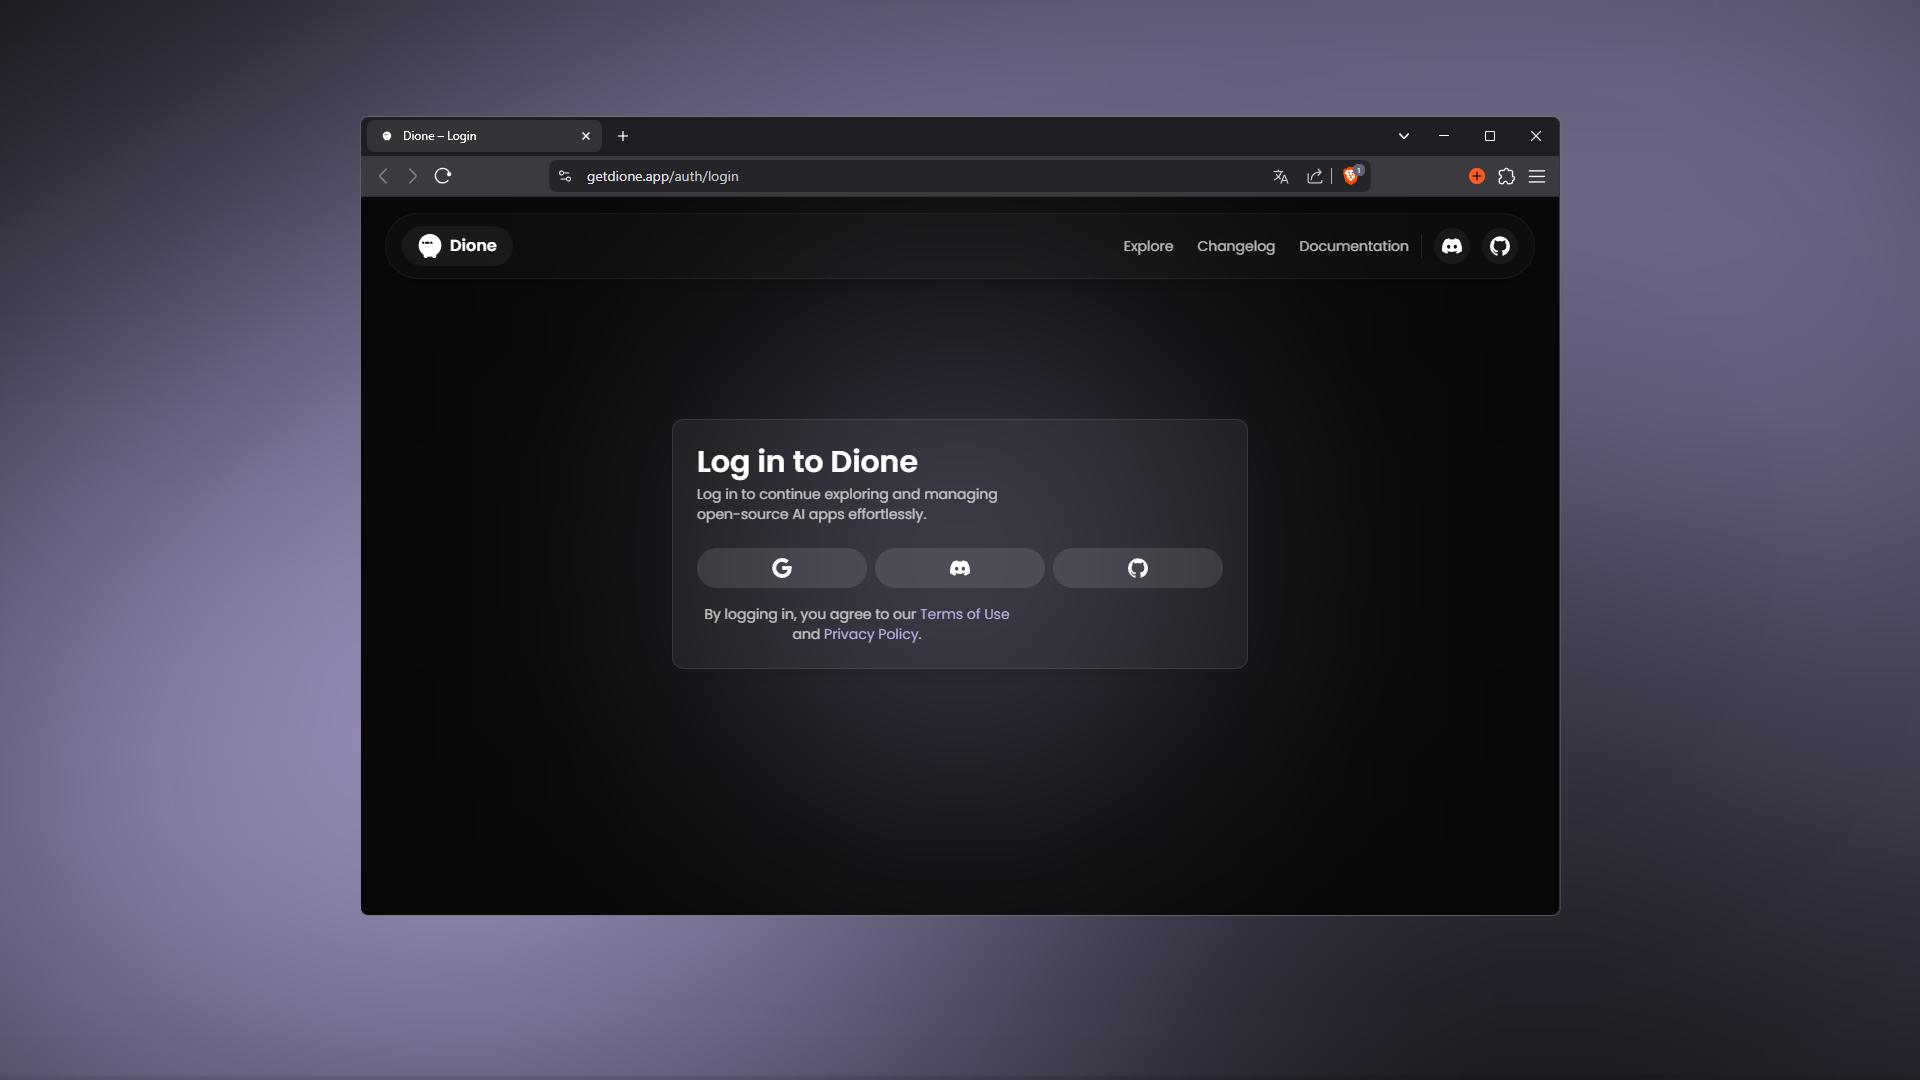Open the browser hamburger menu
This screenshot has width=1920, height=1080.
(x=1537, y=176)
